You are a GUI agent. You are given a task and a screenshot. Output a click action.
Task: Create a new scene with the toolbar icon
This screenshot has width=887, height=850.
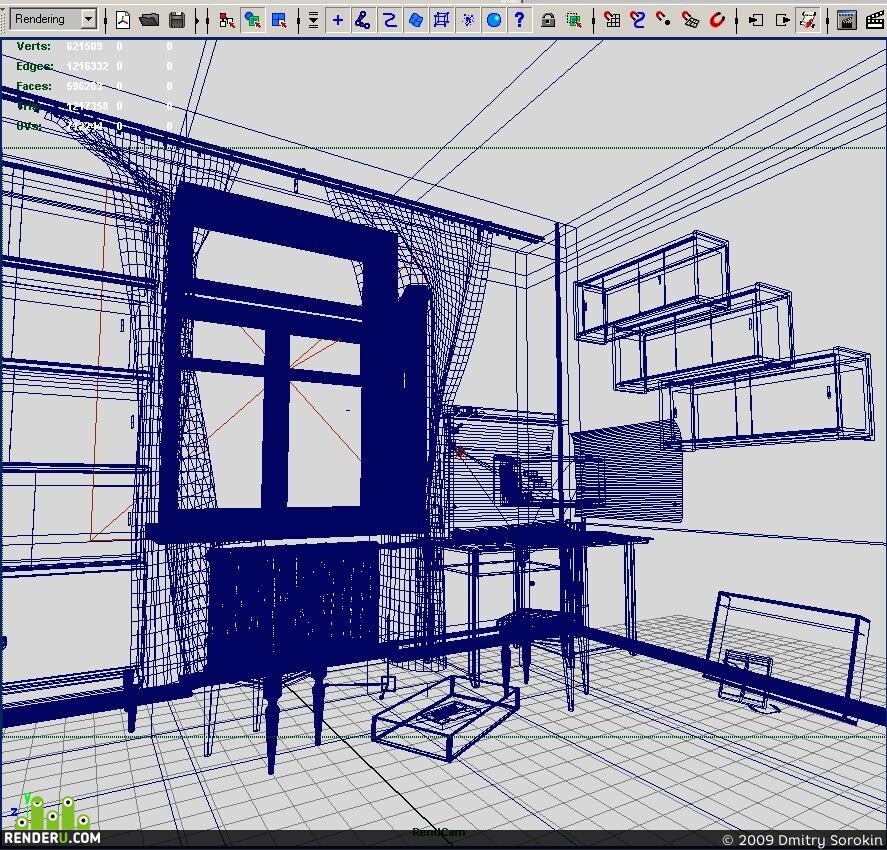123,20
